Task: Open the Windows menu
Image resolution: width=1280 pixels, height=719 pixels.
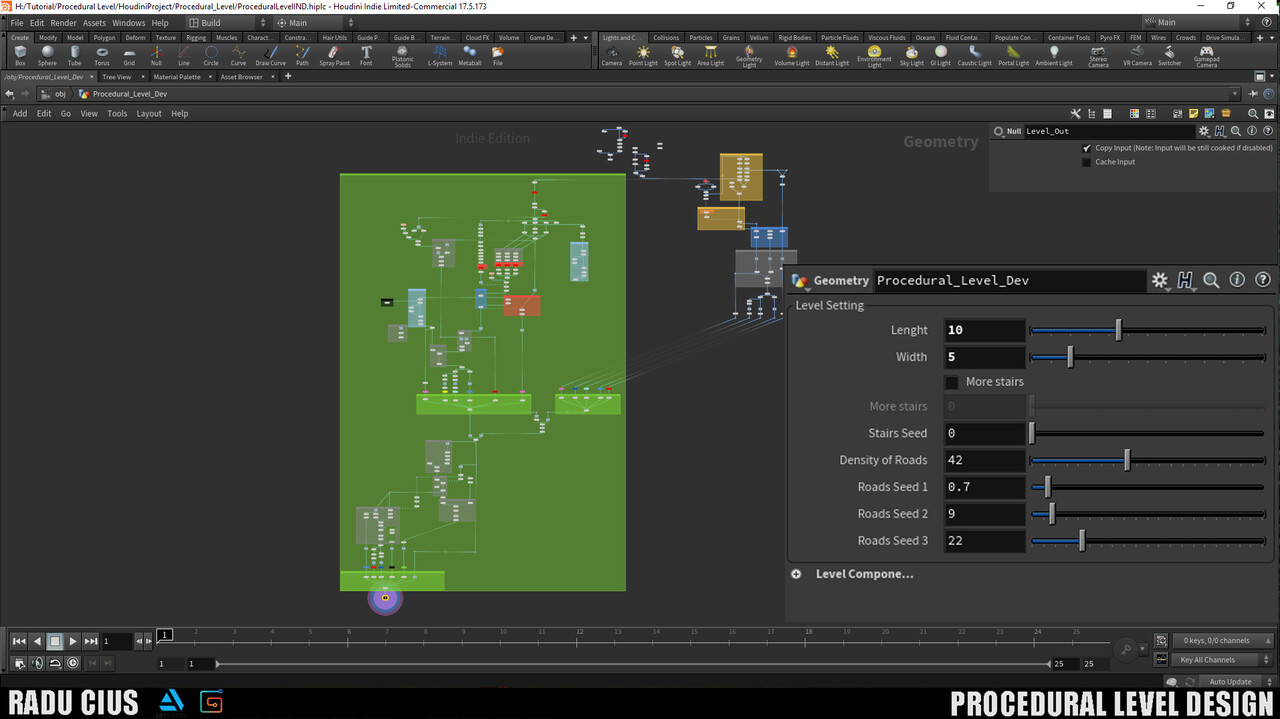Action: tap(128, 22)
